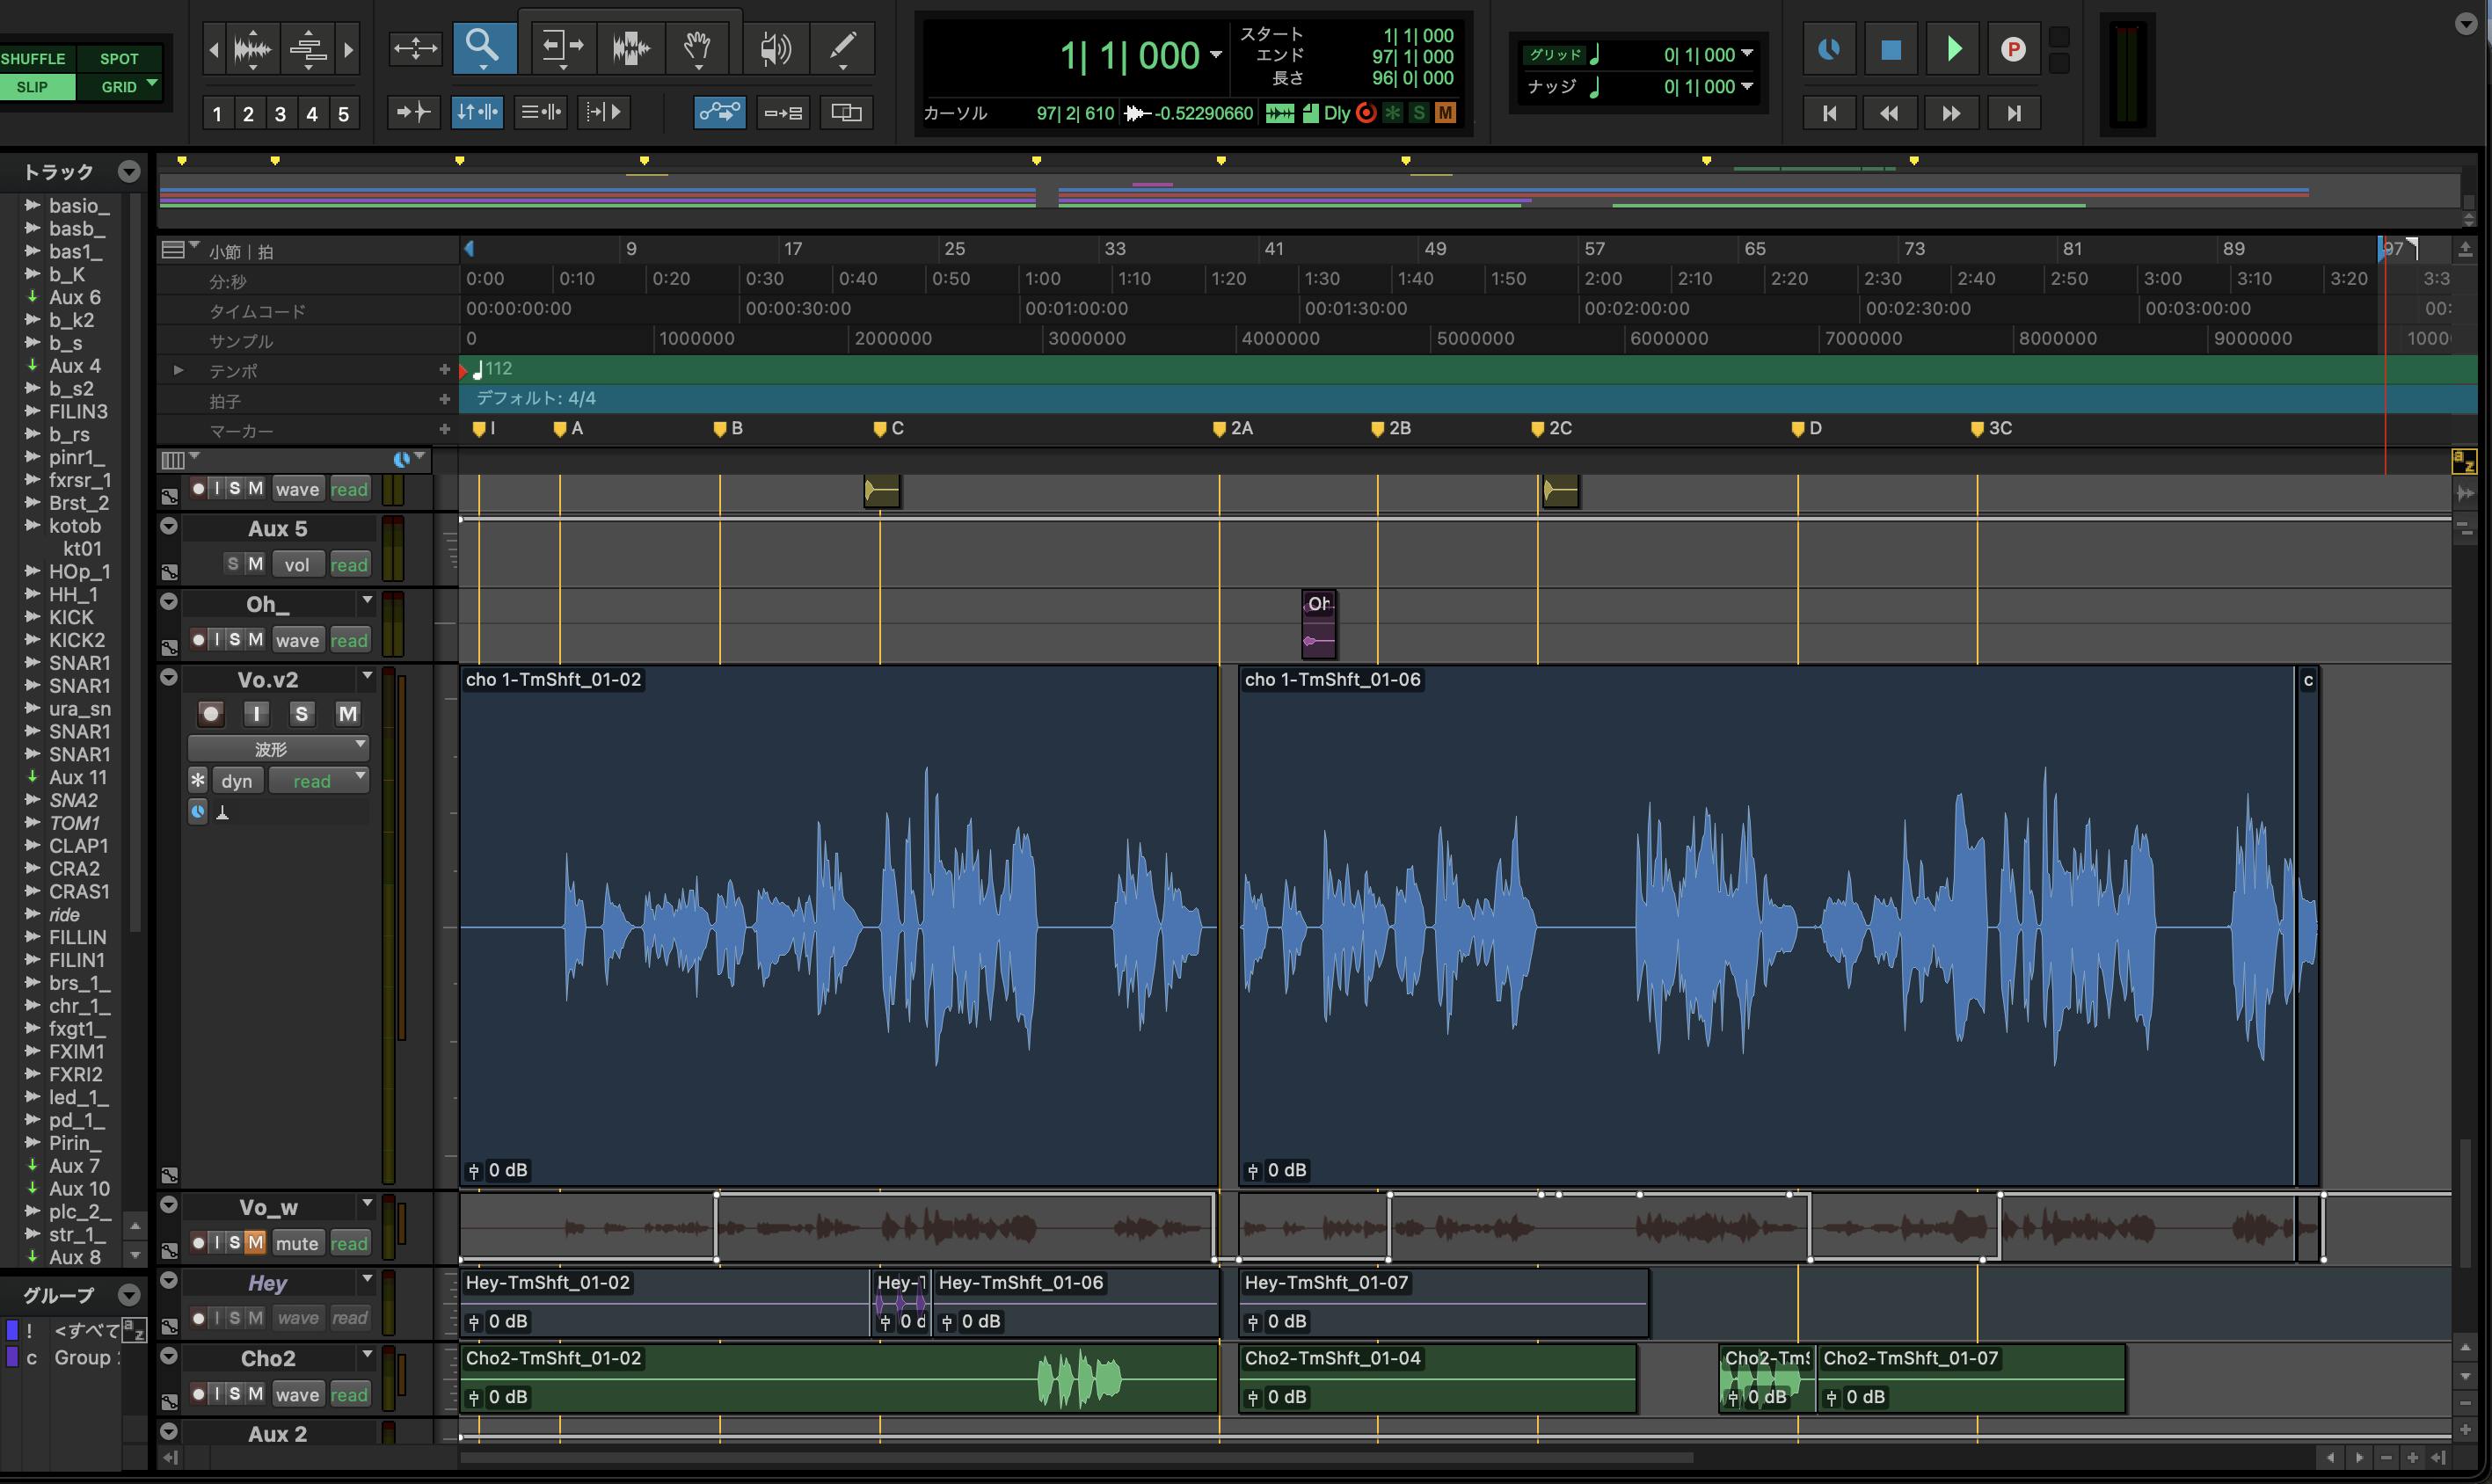Expand the tempo ruler triangle
The image size is (2492, 1484).
[178, 370]
